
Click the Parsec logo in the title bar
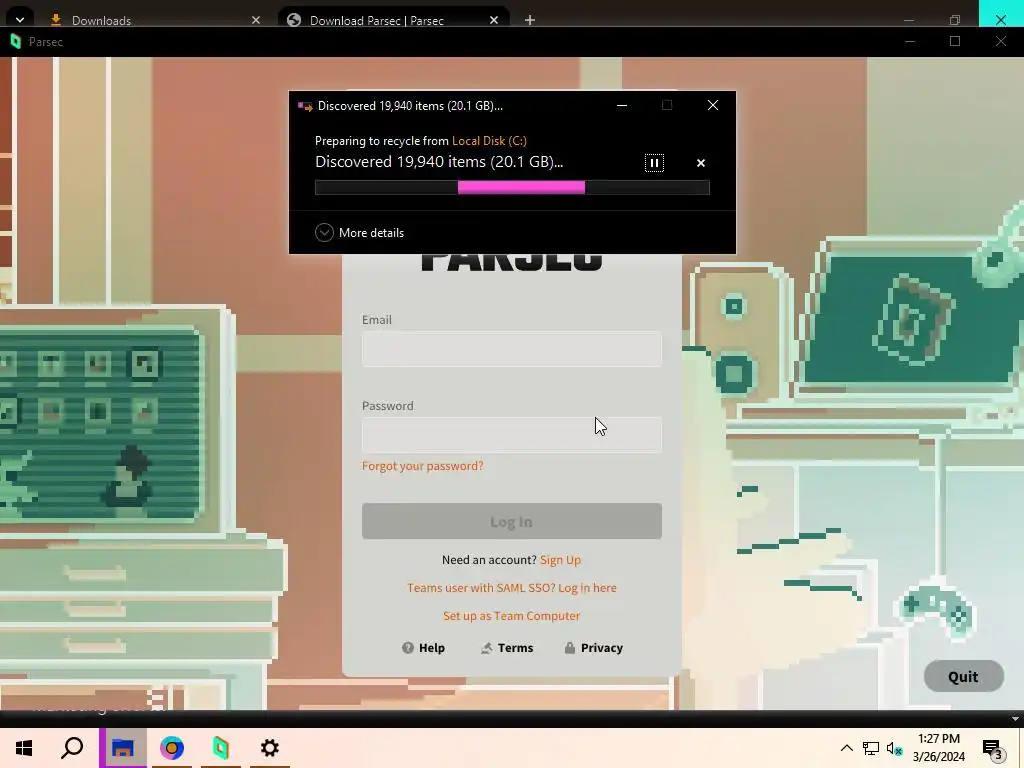tap(16, 42)
